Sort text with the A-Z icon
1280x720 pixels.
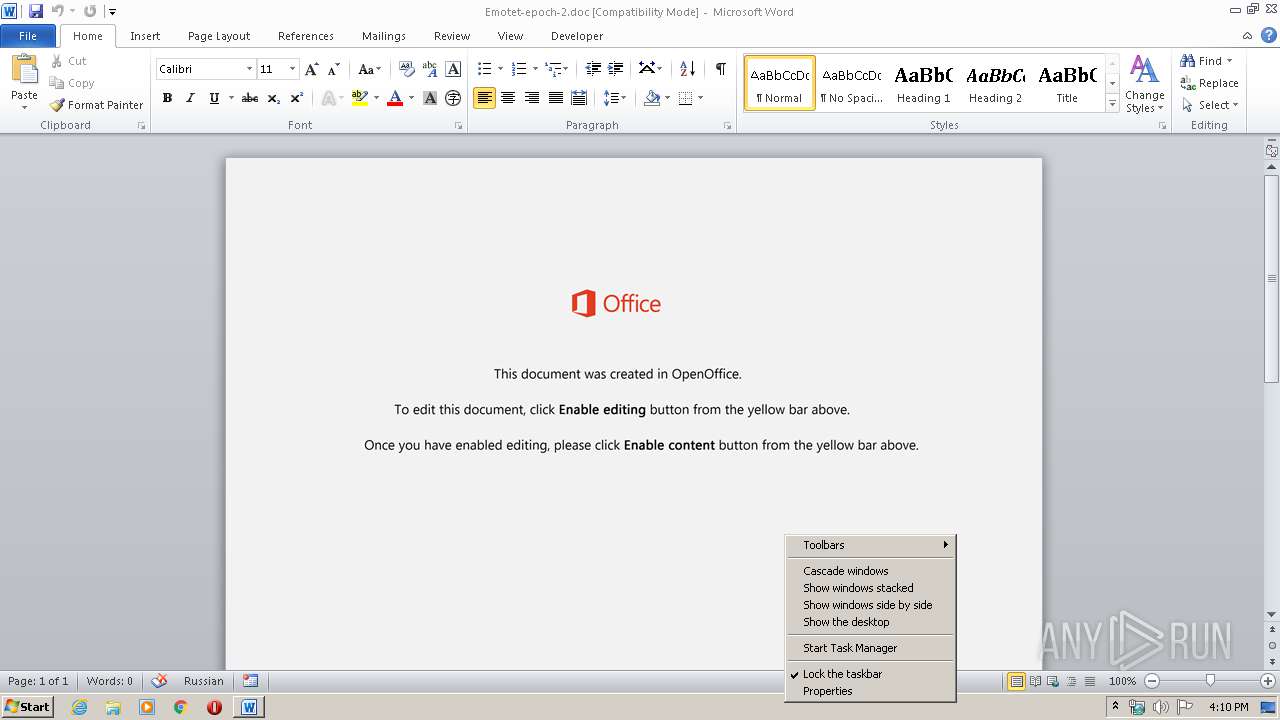(x=687, y=69)
